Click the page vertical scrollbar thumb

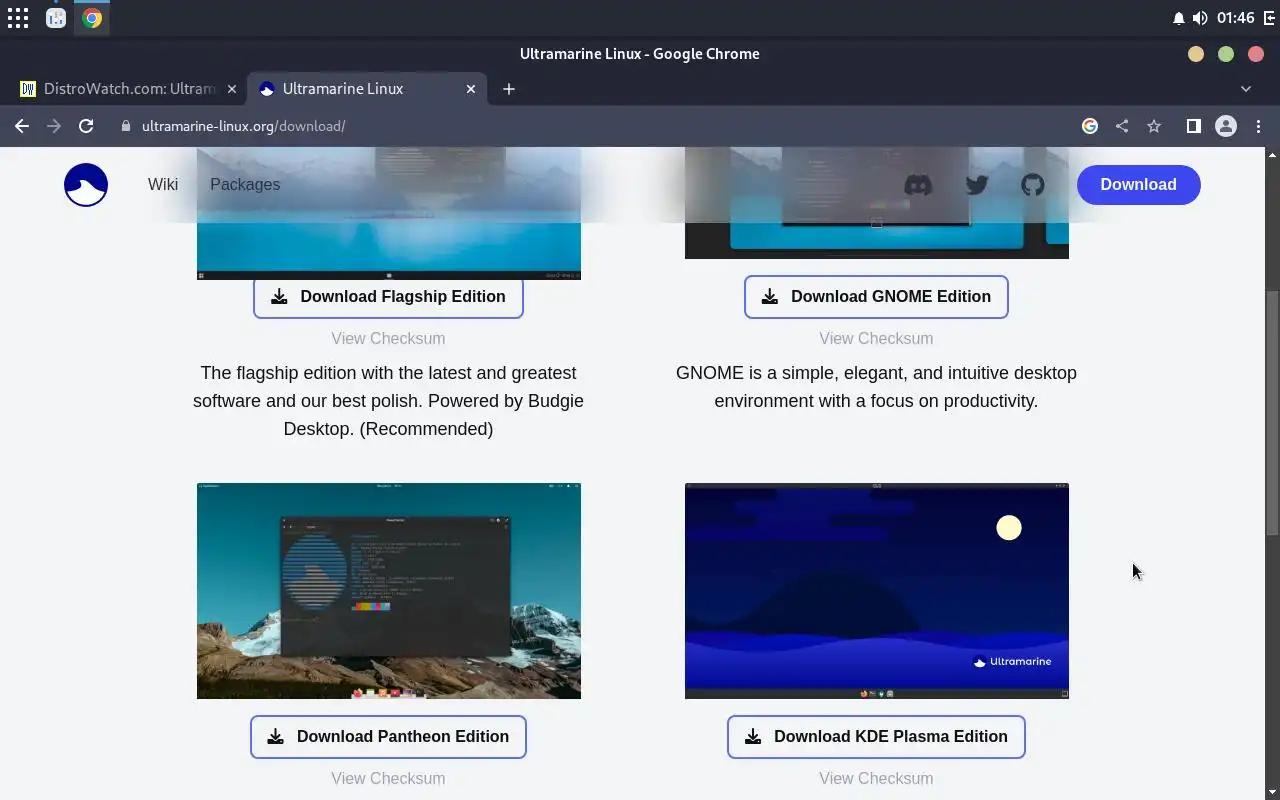1272,415
